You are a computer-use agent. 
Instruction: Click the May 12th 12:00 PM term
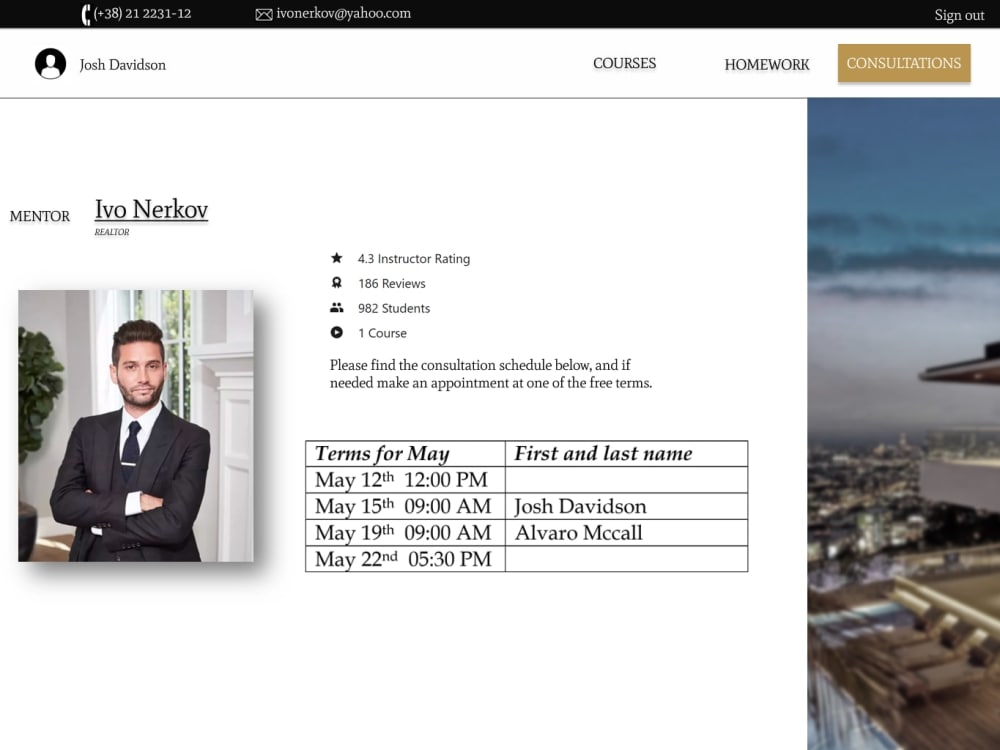pyautogui.click(x=402, y=480)
